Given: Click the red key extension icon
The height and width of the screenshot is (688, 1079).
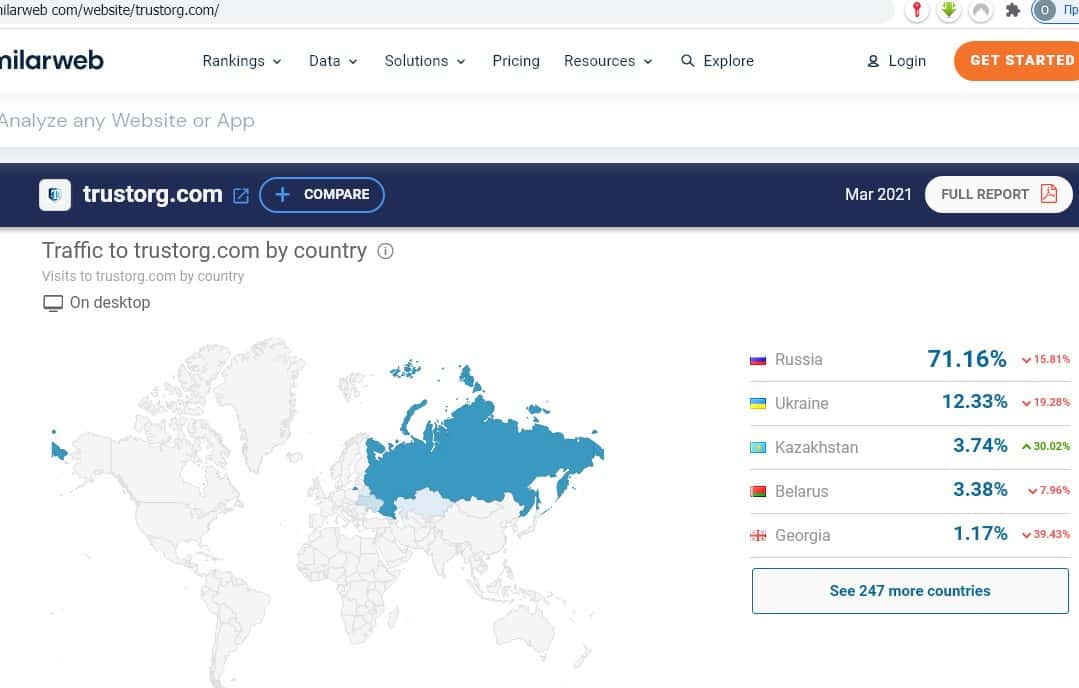Looking at the screenshot, I should [917, 11].
